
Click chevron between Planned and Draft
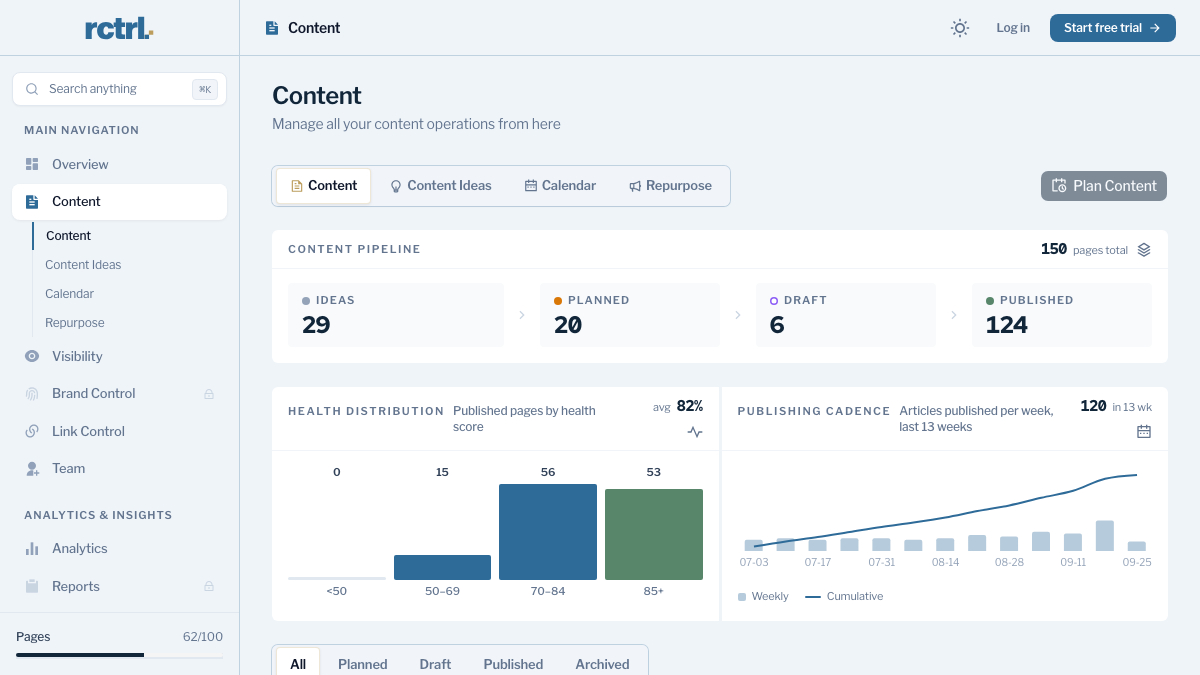click(738, 315)
